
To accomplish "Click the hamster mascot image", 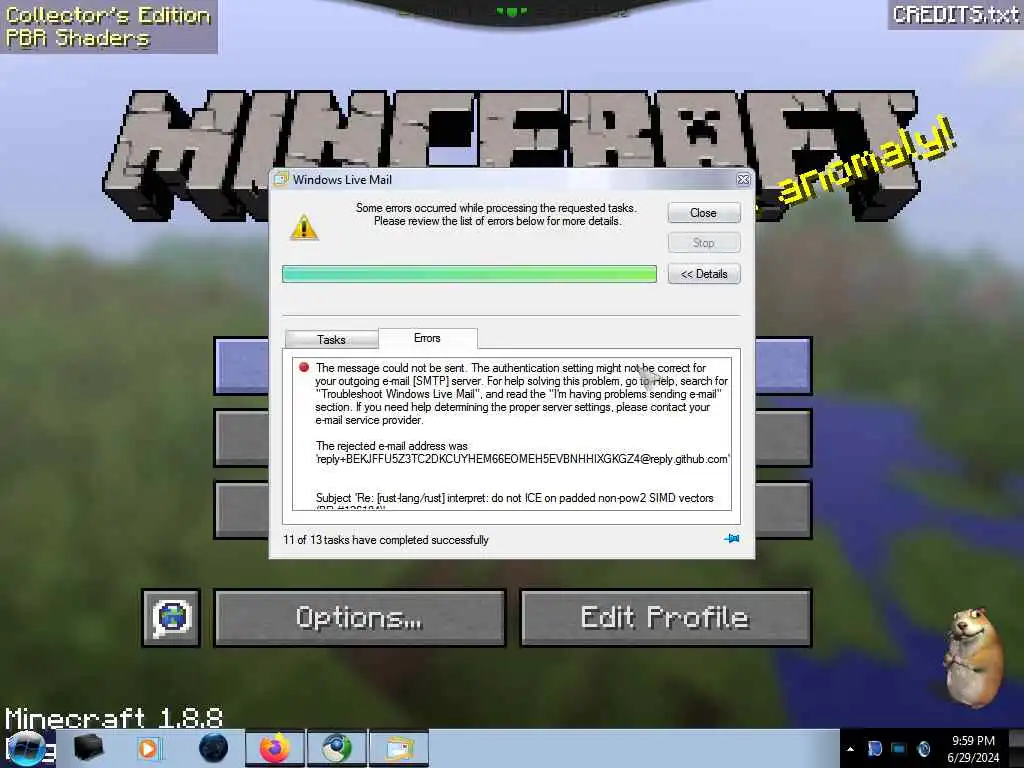I will (x=974, y=656).
